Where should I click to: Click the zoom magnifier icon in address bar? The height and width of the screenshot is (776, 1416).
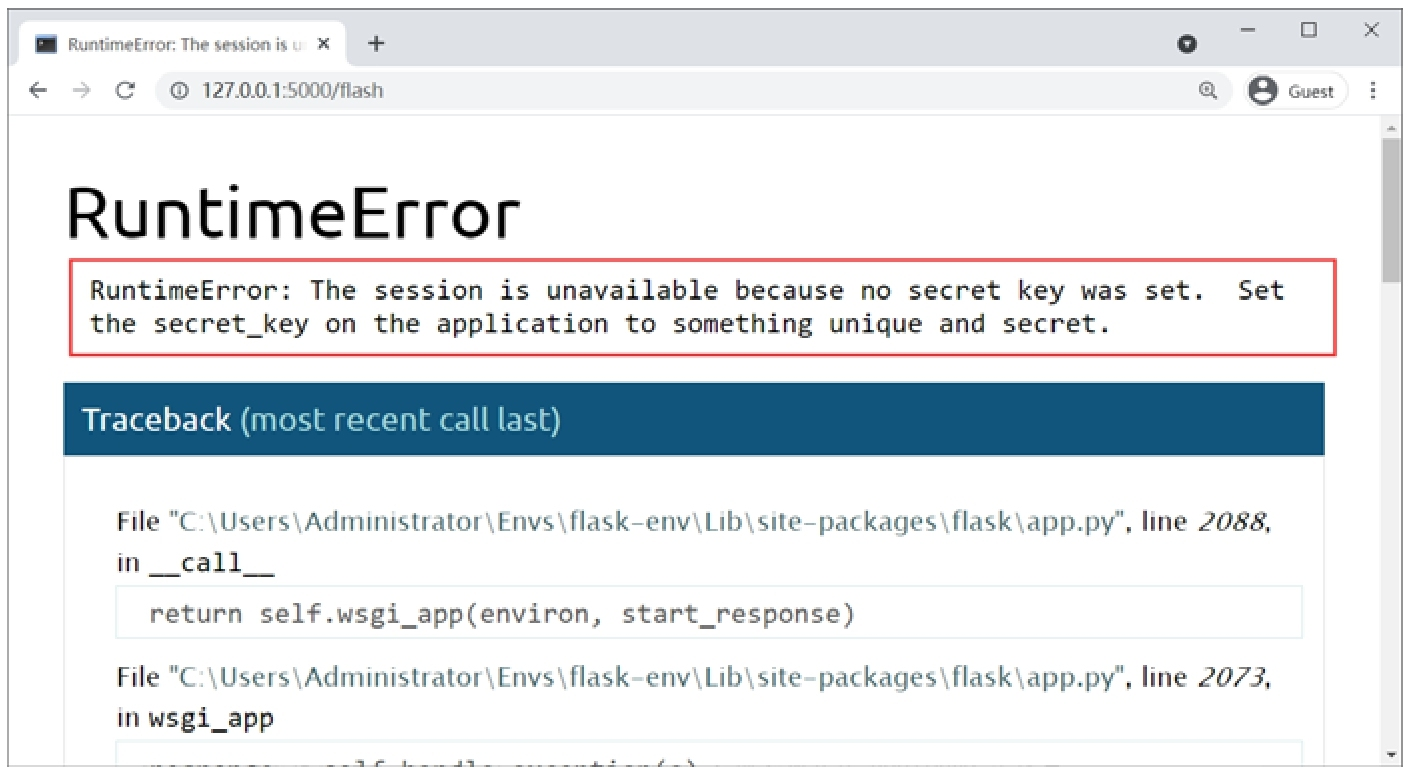[1208, 90]
